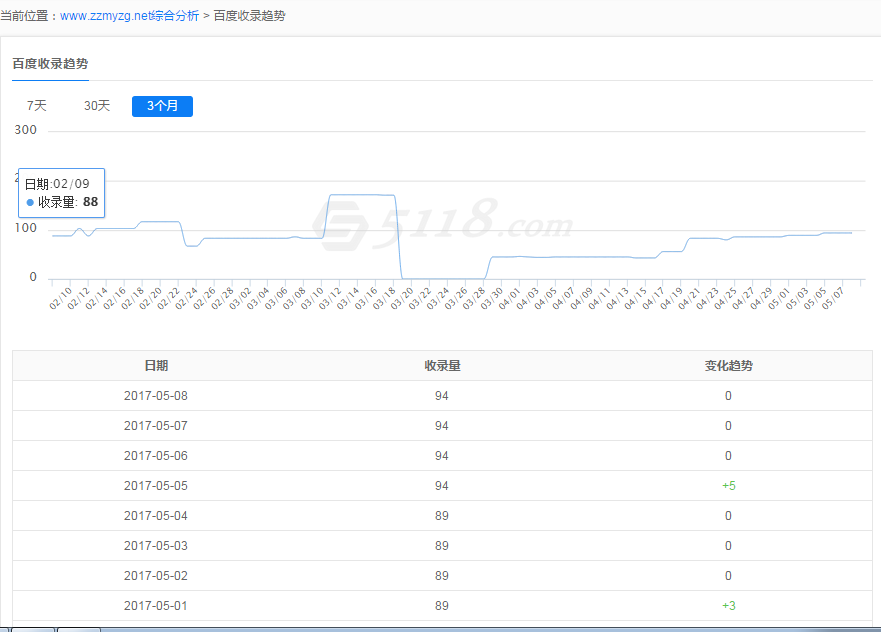Switch chart range to 30天
The width and height of the screenshot is (881, 632).
97,106
